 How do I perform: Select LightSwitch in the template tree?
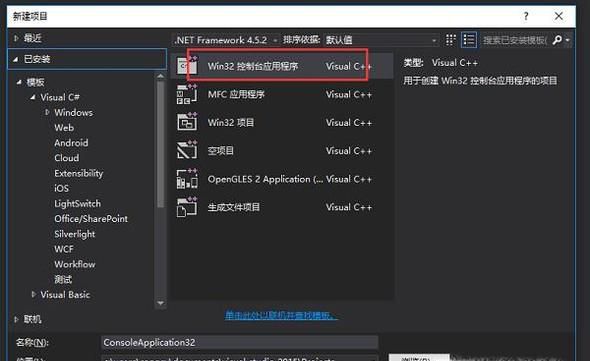pos(78,204)
